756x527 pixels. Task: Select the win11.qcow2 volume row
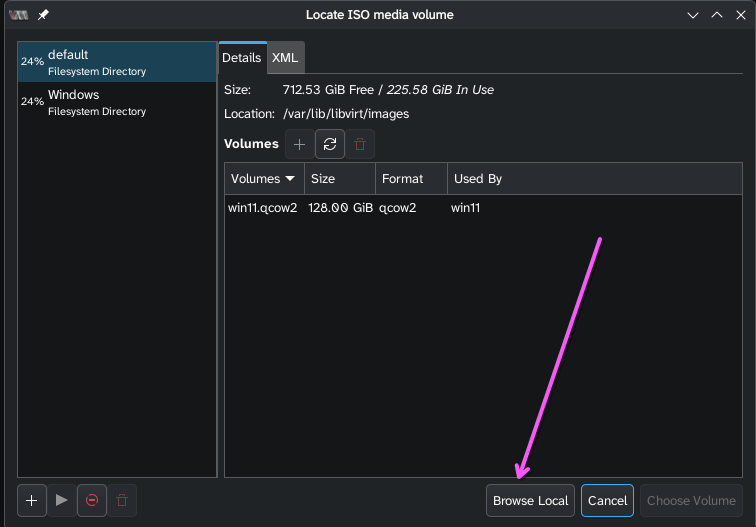[263, 208]
